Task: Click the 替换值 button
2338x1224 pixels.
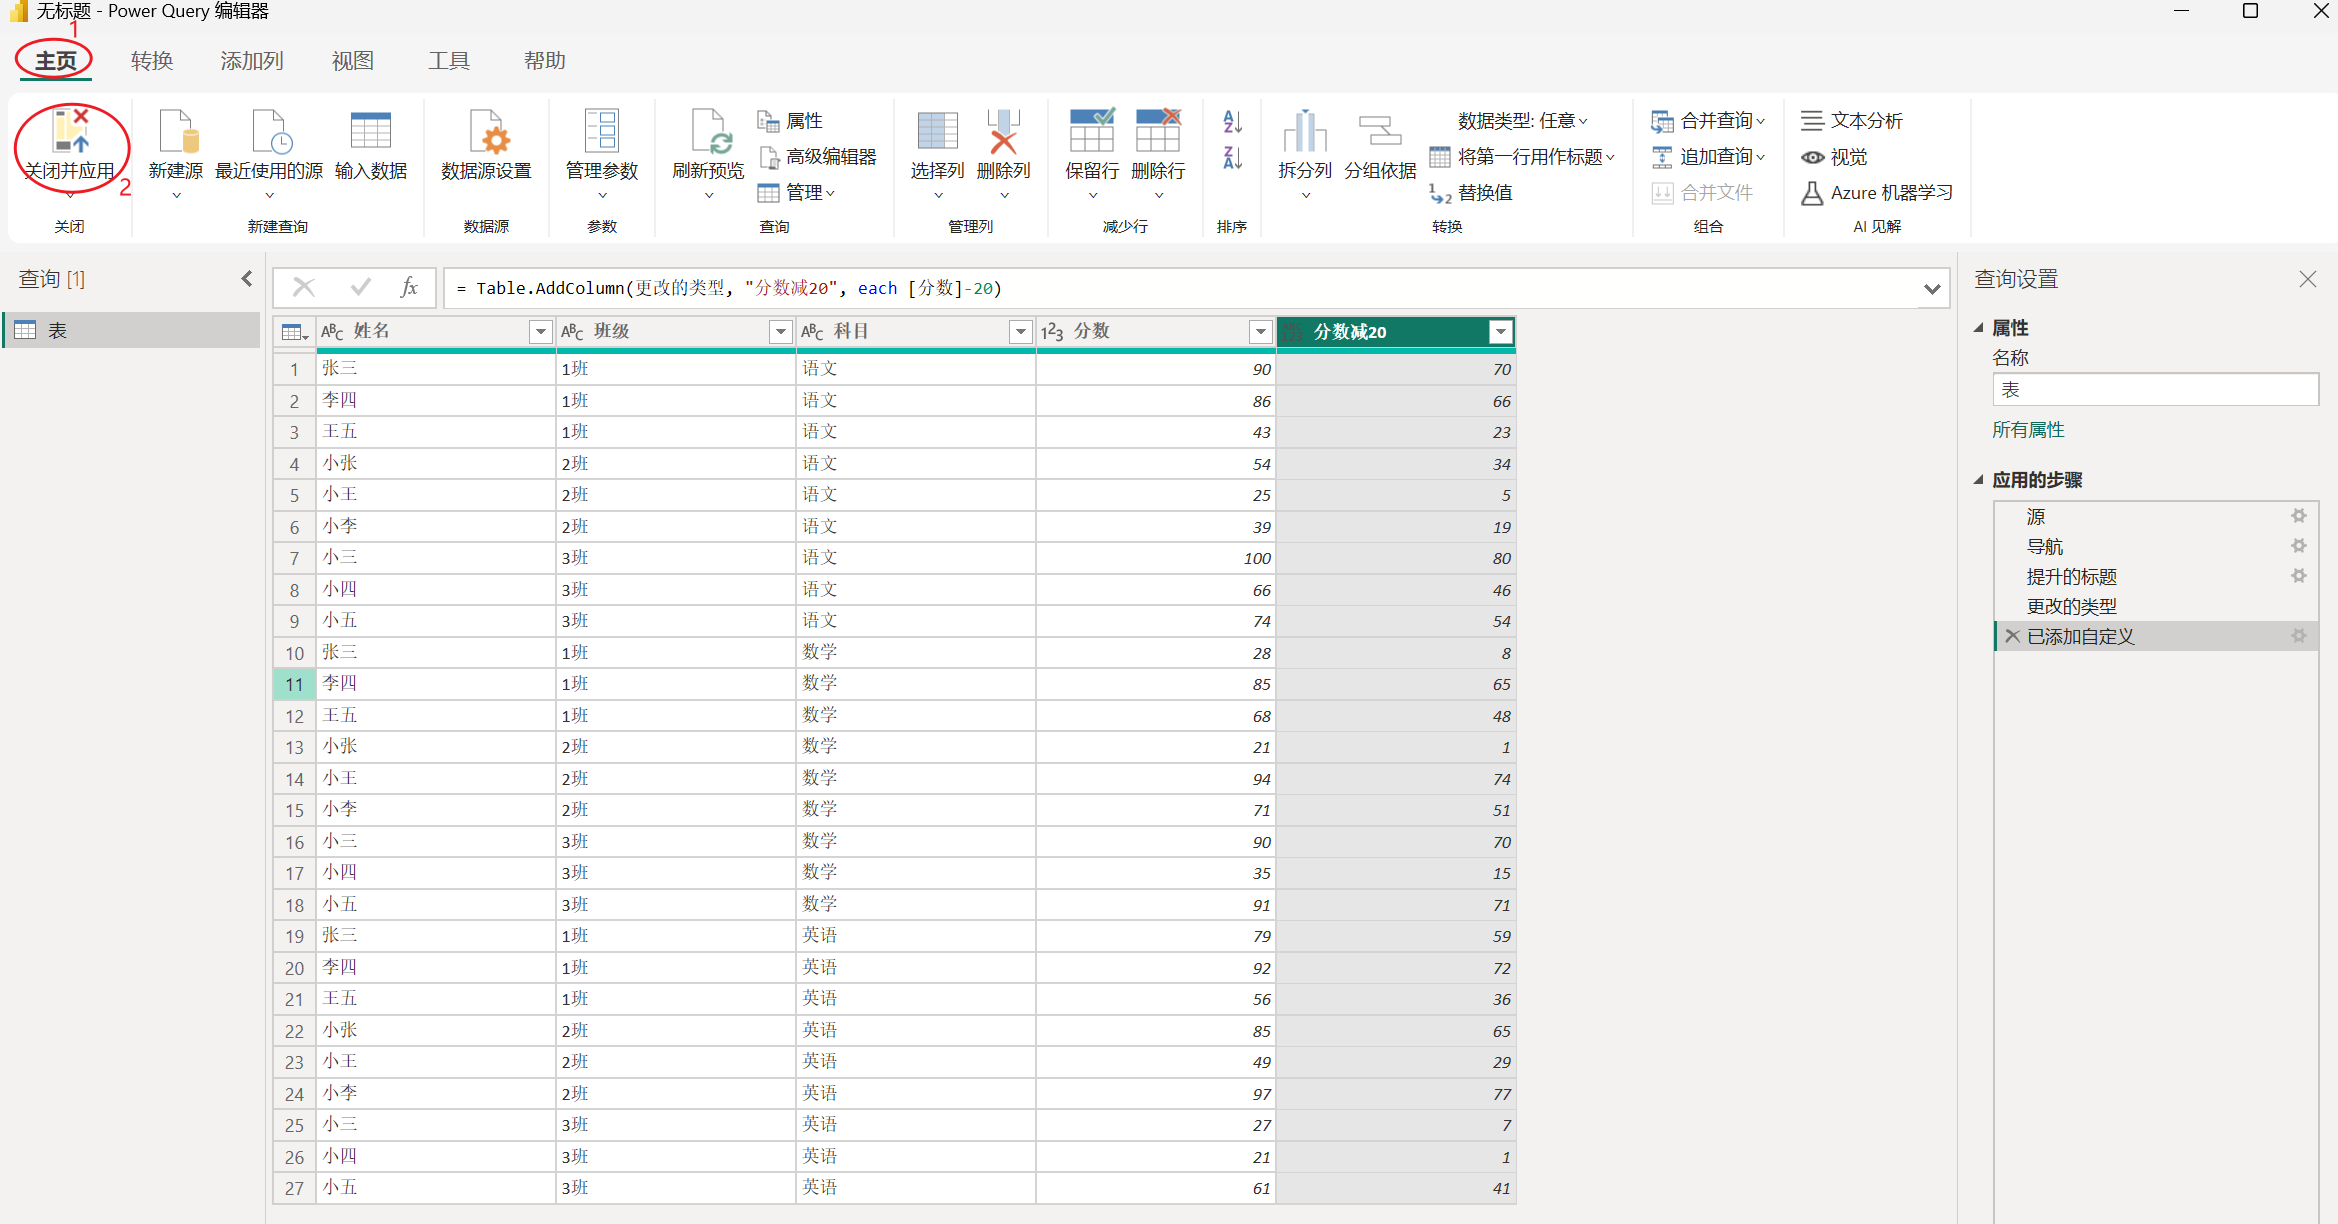Action: click(x=1484, y=193)
